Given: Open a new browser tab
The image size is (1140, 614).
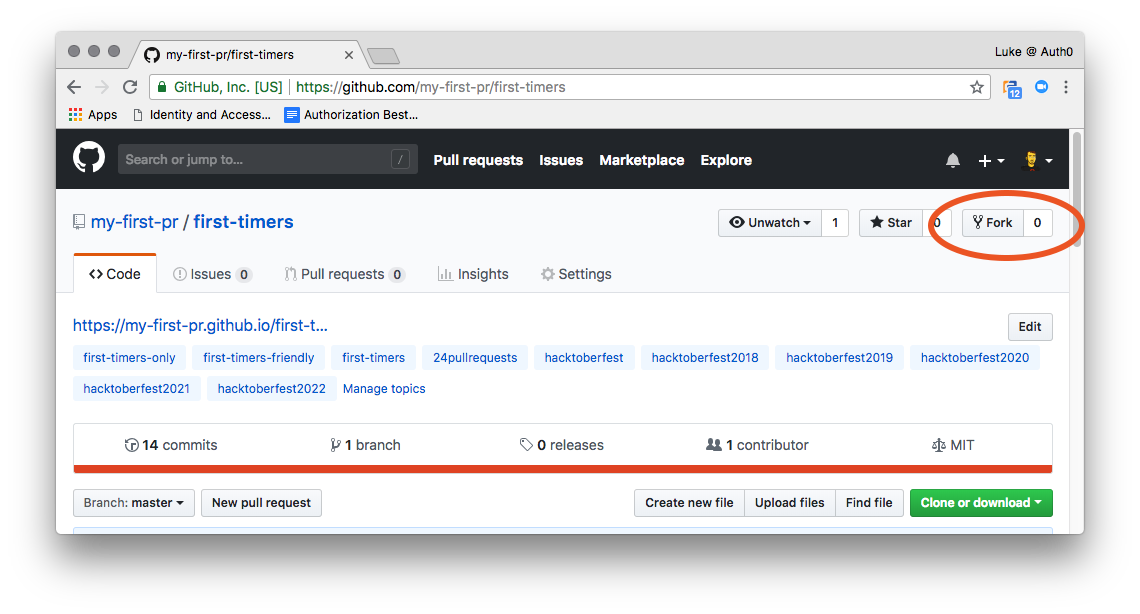Looking at the screenshot, I should [x=383, y=55].
